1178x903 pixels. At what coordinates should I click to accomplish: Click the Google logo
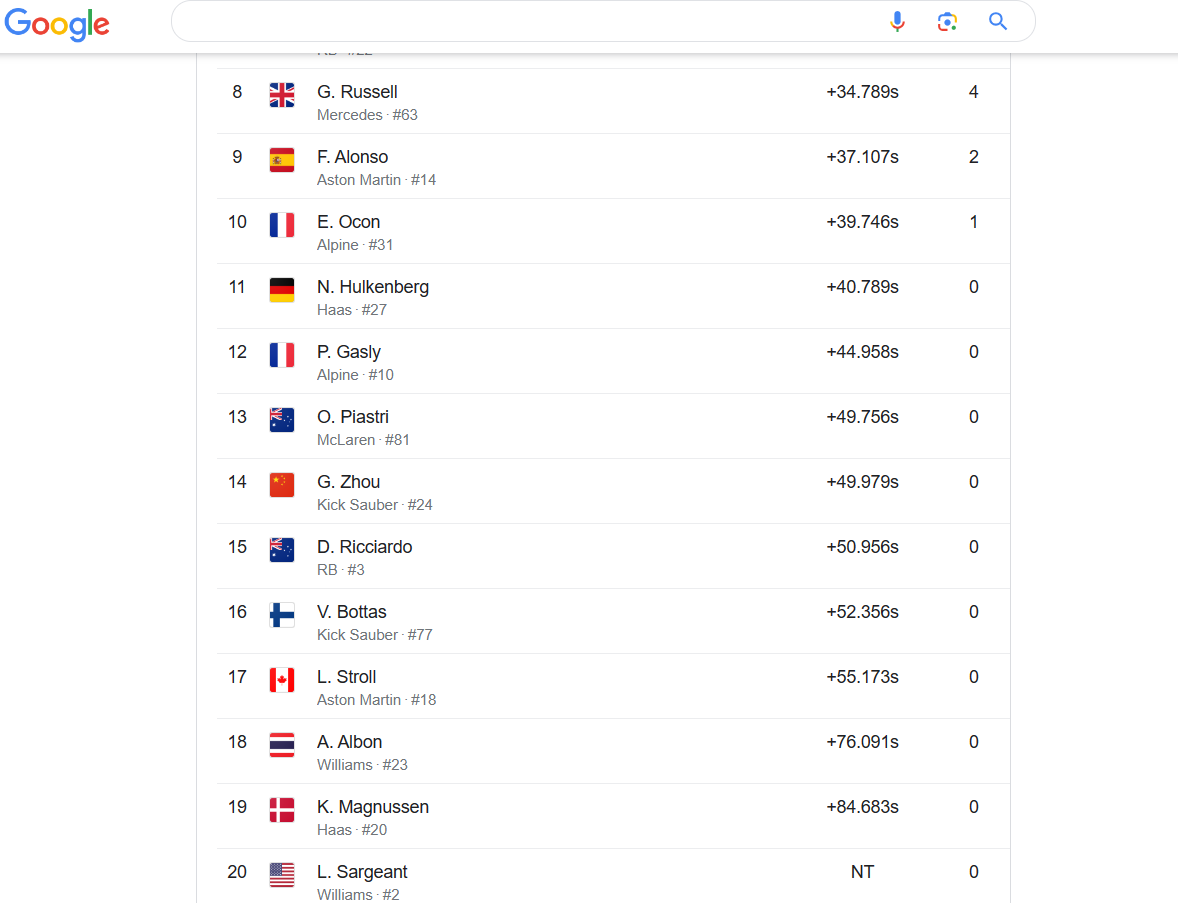coord(57,23)
